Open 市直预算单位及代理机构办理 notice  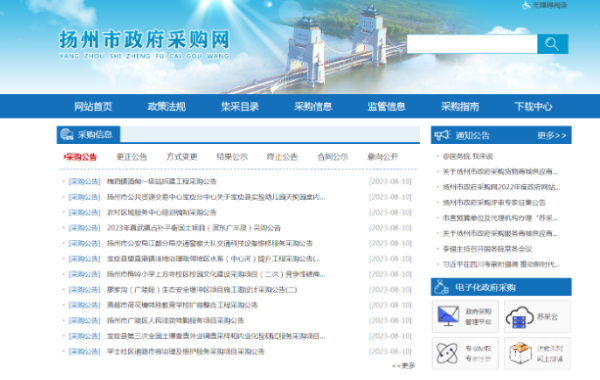coord(500,218)
